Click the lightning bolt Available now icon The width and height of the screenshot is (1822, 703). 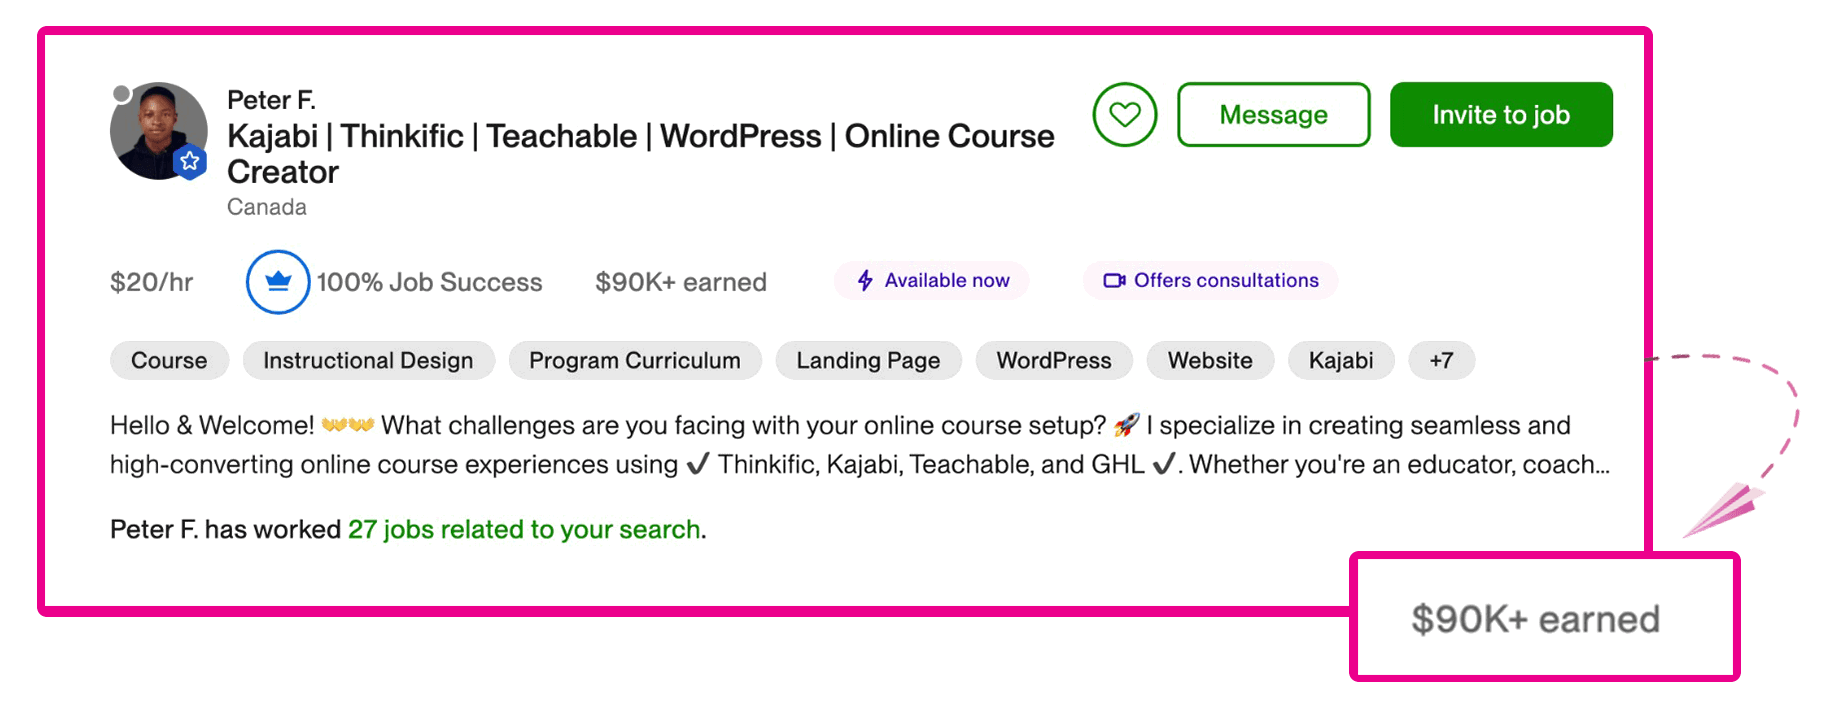[865, 281]
